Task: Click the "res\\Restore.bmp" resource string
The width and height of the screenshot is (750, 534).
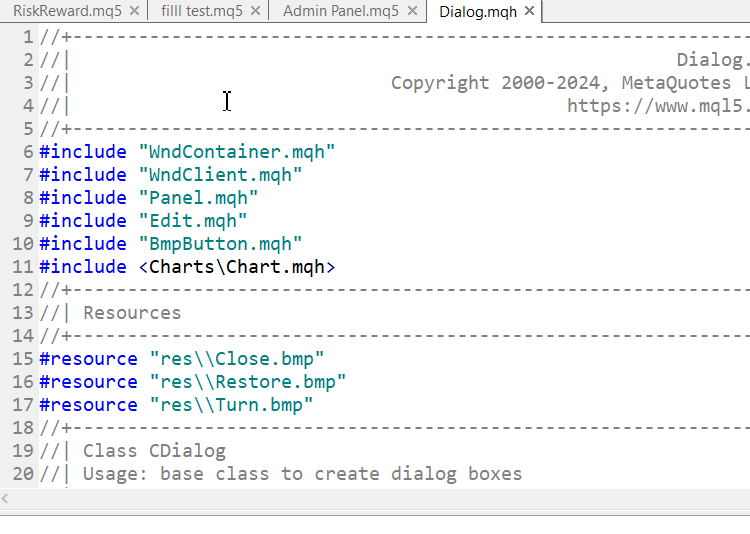Action: coord(248,382)
